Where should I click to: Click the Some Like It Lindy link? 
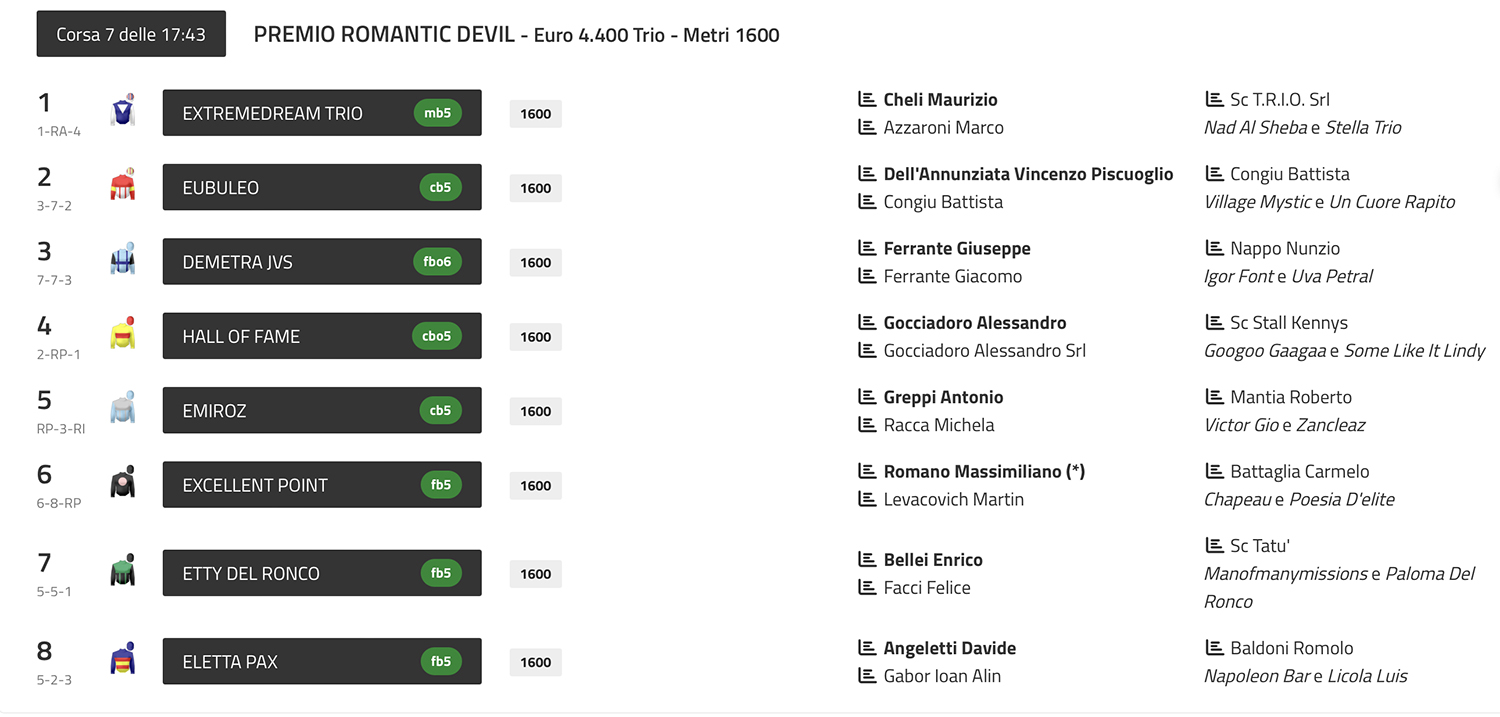[1414, 350]
